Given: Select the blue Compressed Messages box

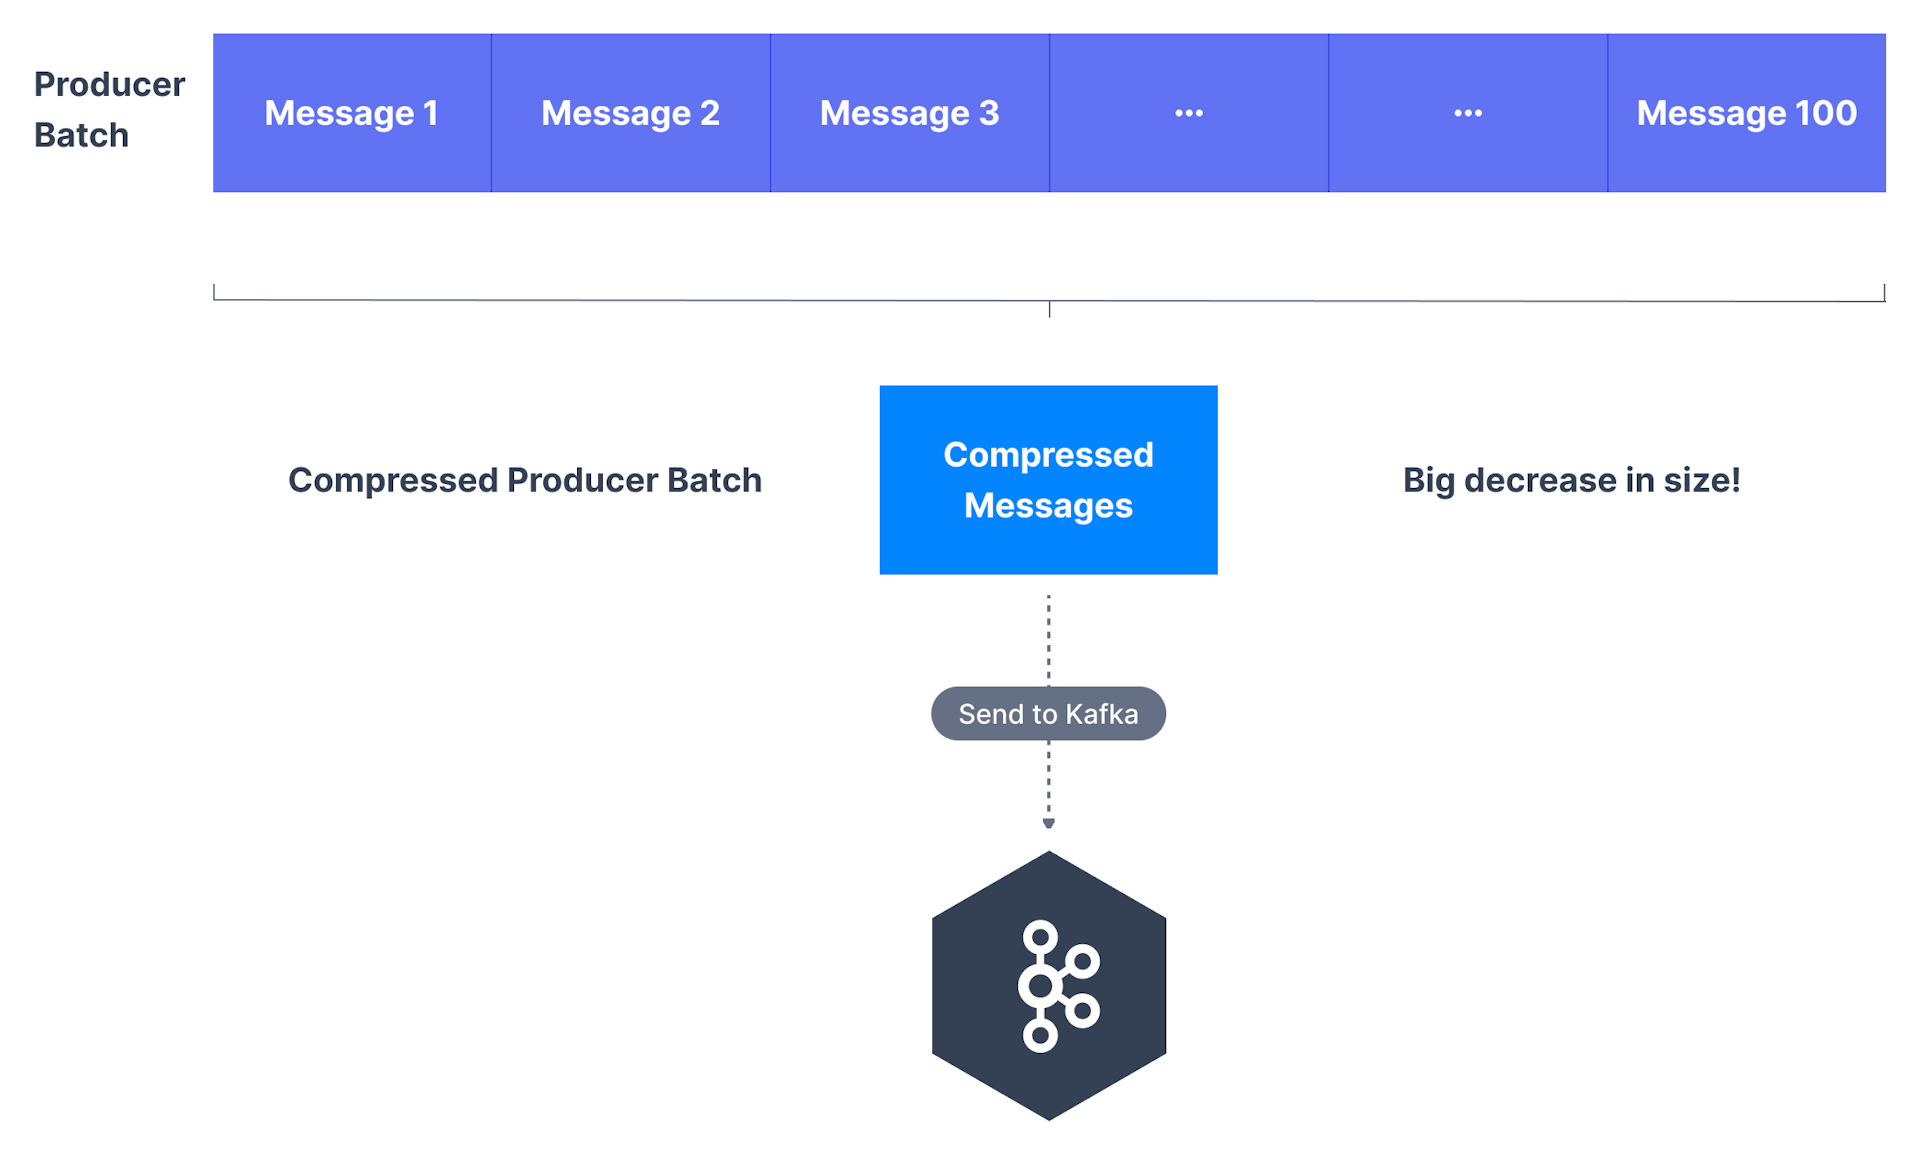Looking at the screenshot, I should pos(1048,480).
